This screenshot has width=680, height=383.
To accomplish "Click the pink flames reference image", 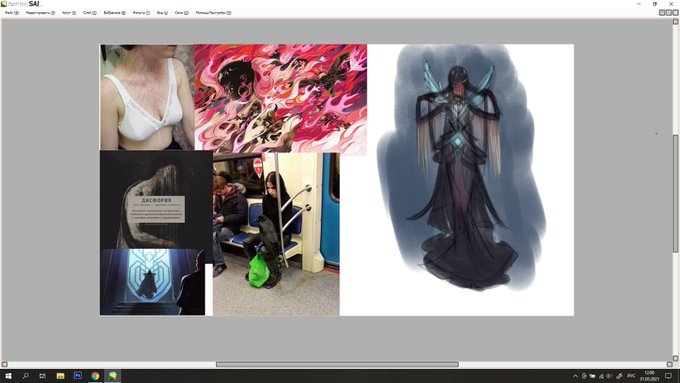I will click(281, 98).
